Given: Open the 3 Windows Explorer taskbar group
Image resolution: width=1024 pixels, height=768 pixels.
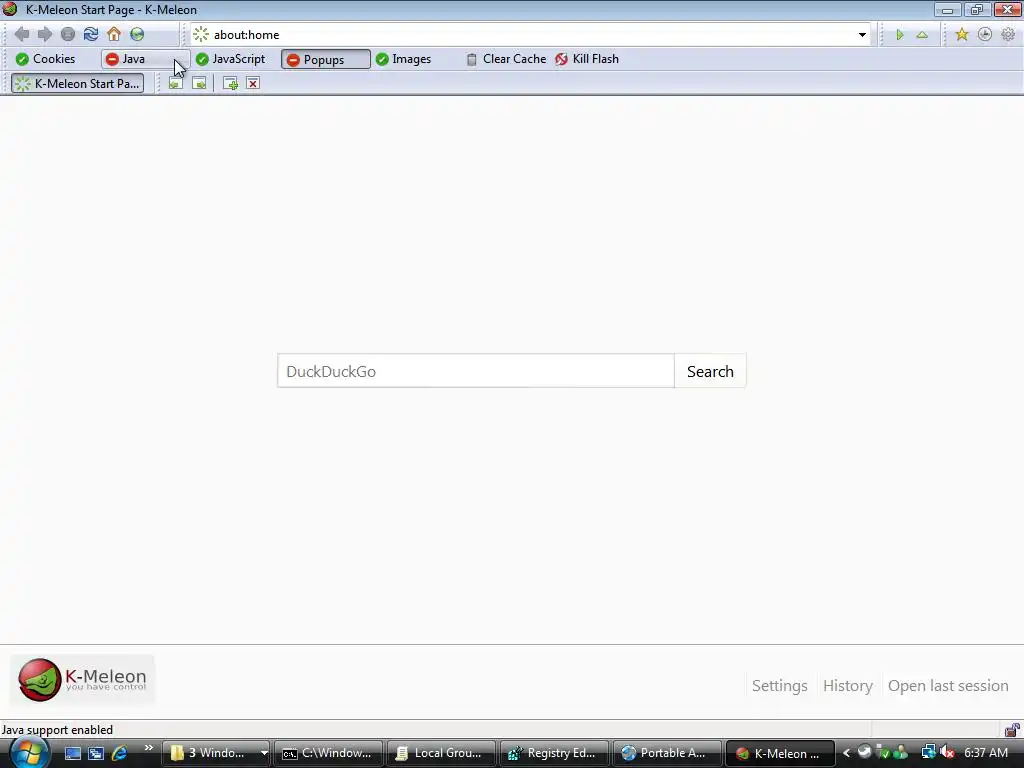Looking at the screenshot, I should (216, 753).
